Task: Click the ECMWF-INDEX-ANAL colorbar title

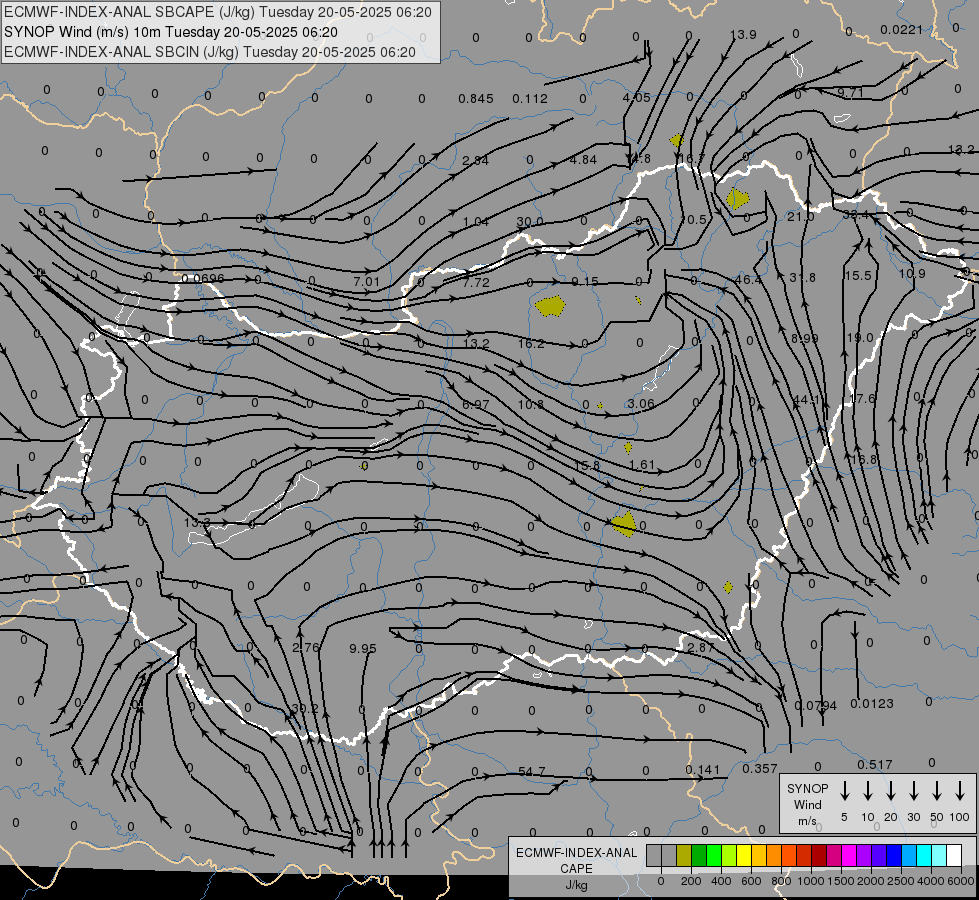Action: (x=577, y=853)
